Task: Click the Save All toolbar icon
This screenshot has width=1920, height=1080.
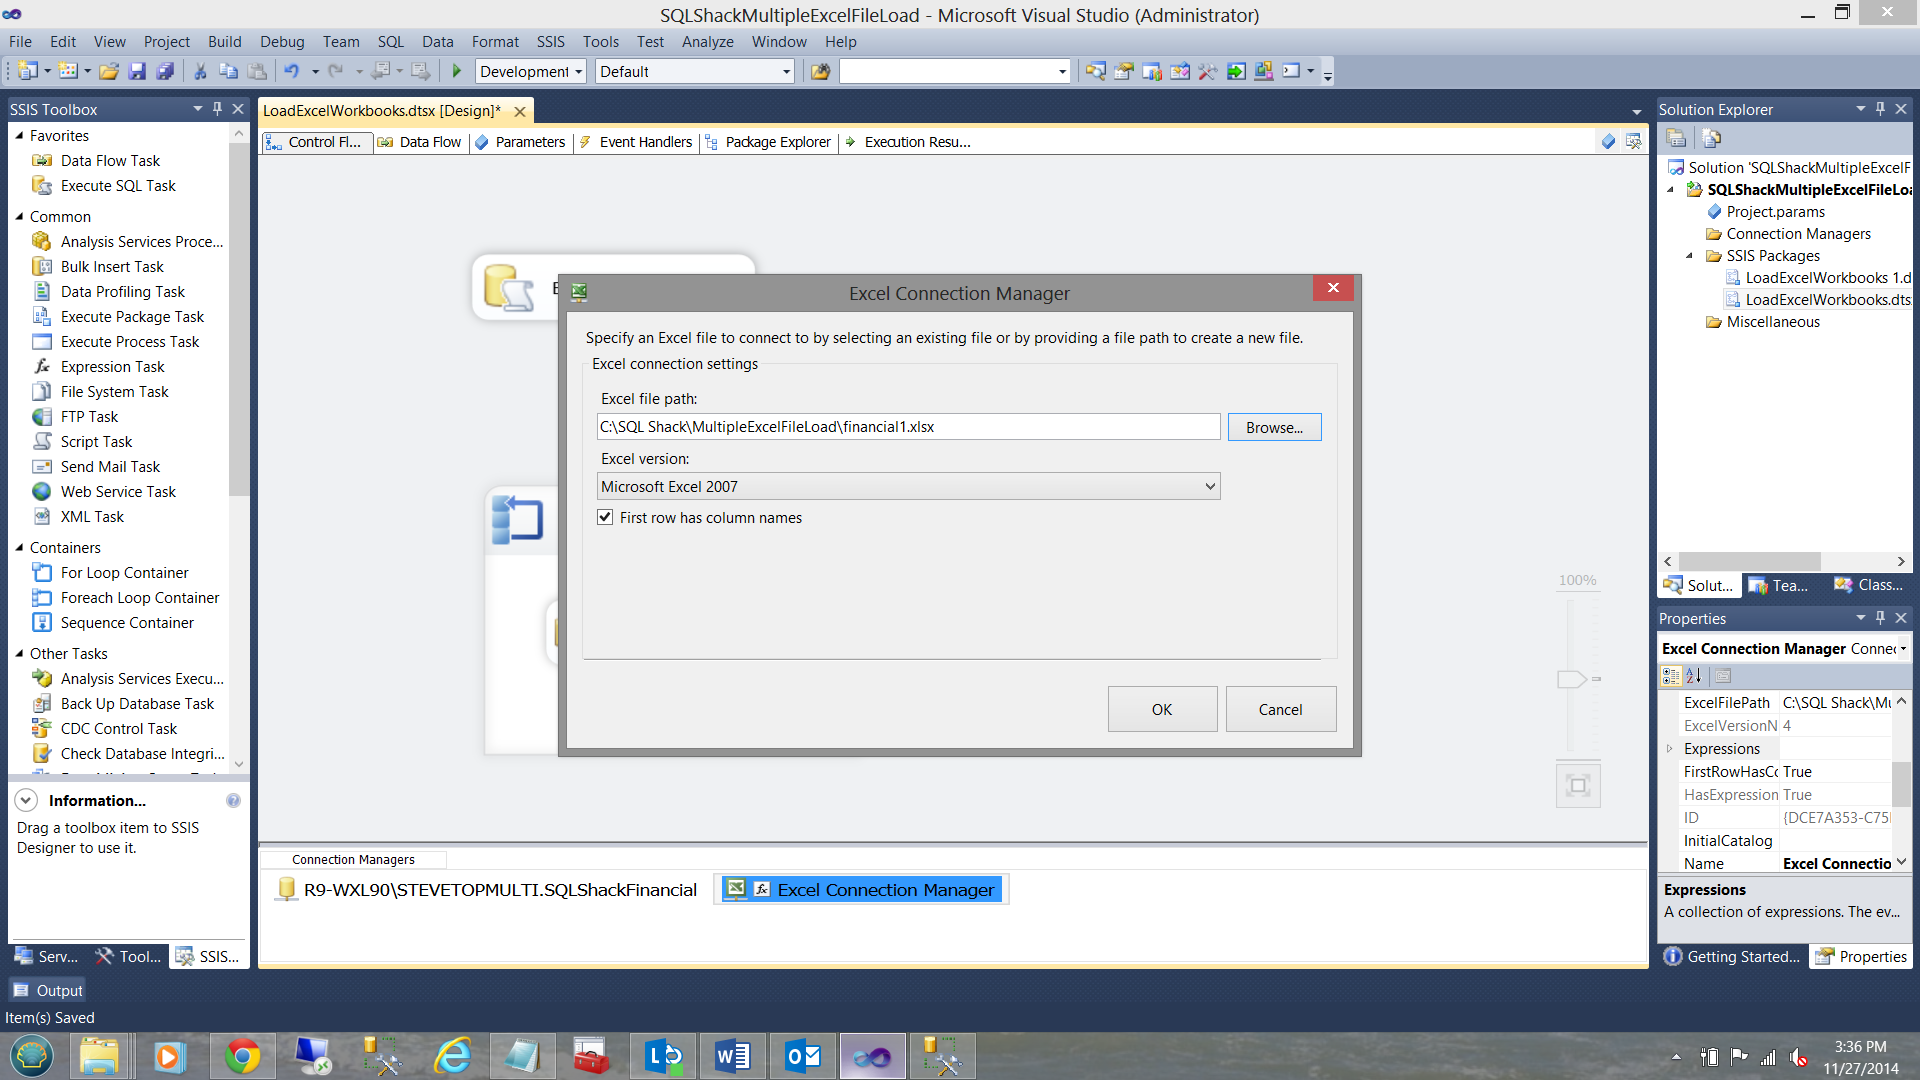Action: click(165, 71)
